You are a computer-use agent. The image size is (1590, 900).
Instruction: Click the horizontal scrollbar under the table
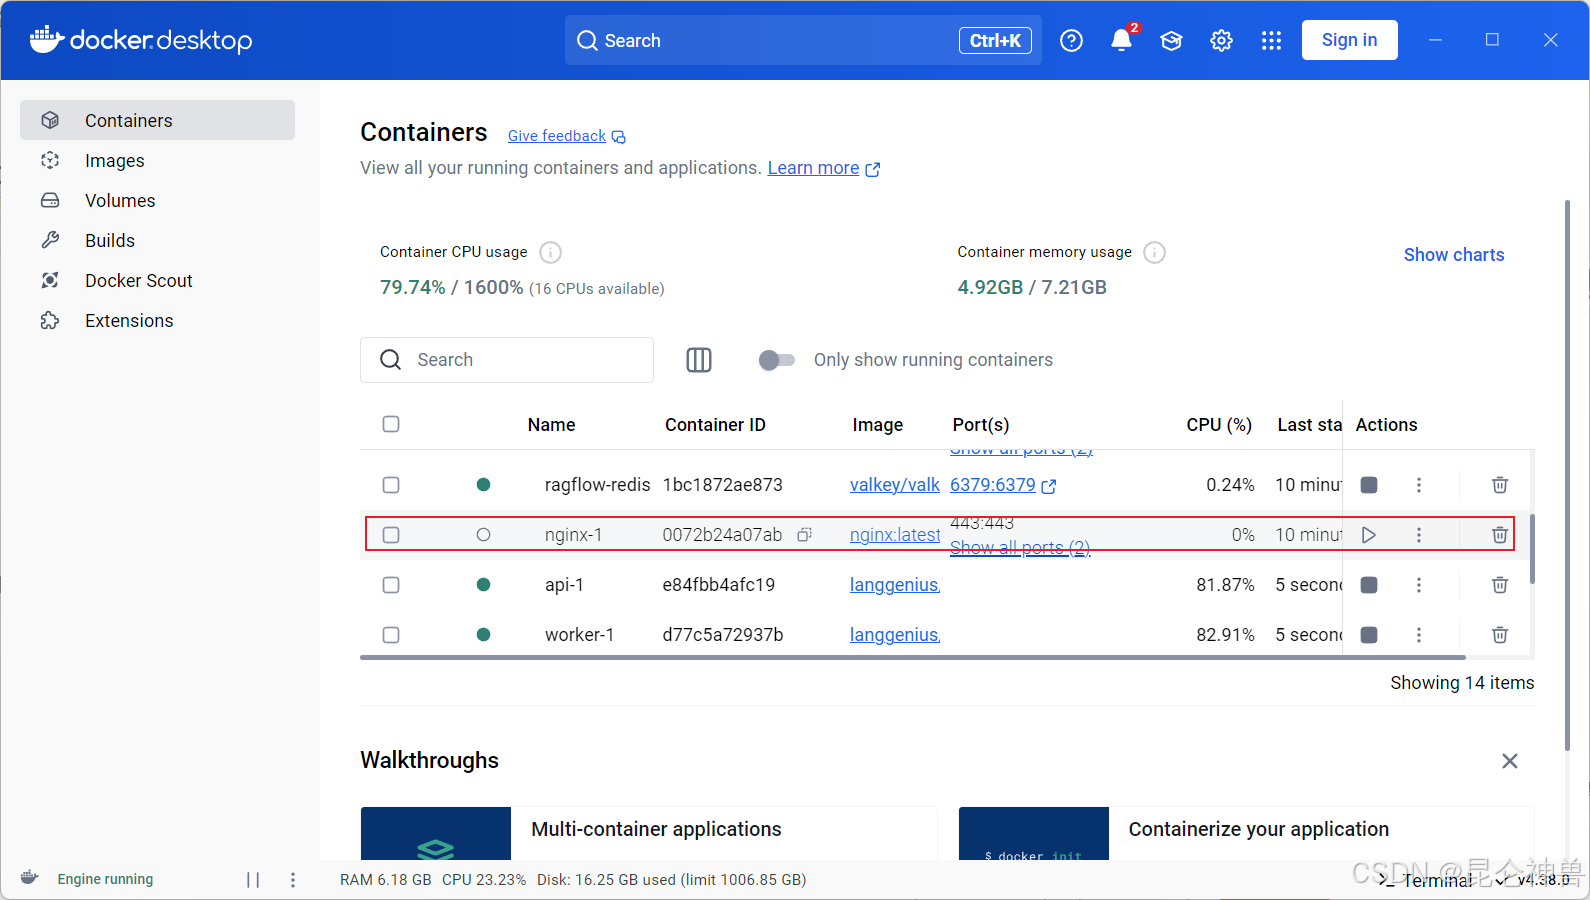(913, 657)
